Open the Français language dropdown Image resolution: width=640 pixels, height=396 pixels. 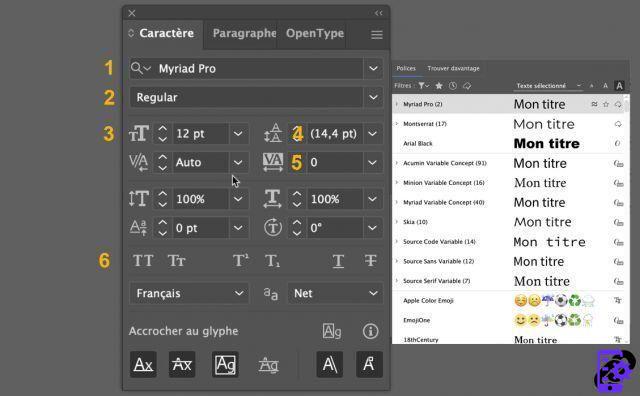click(x=189, y=293)
